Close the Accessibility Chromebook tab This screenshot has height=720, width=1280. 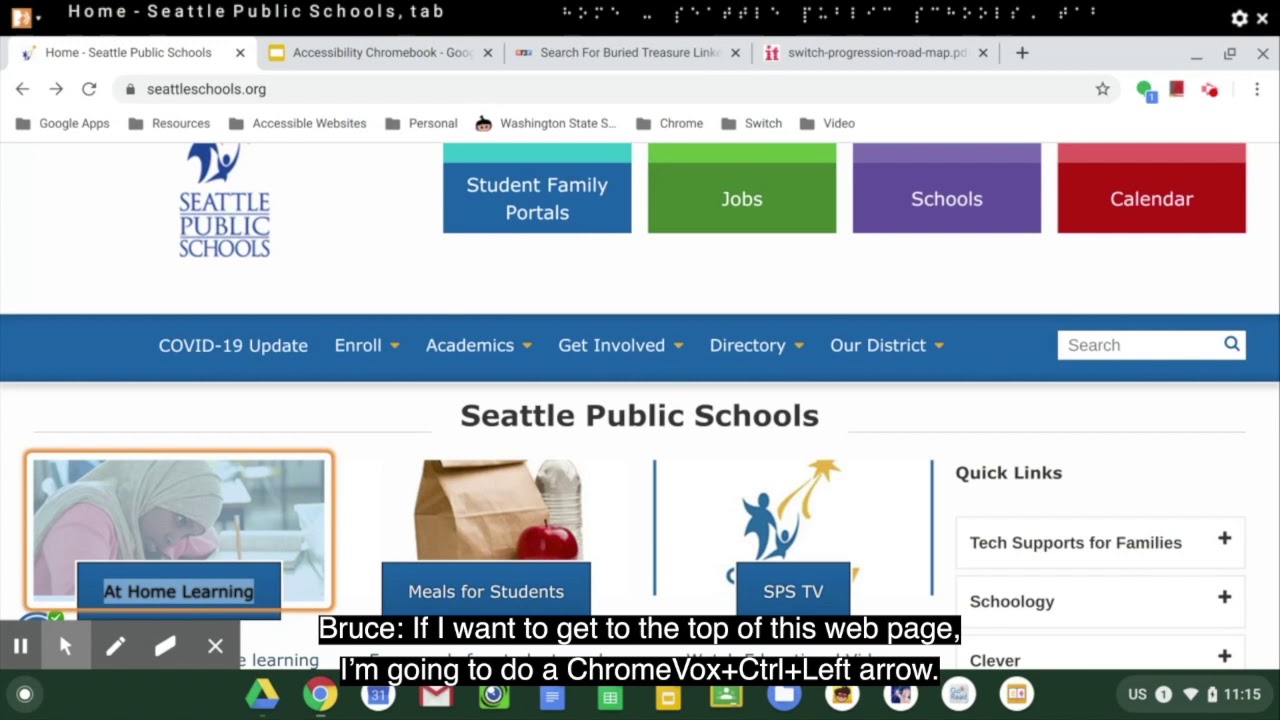point(488,53)
